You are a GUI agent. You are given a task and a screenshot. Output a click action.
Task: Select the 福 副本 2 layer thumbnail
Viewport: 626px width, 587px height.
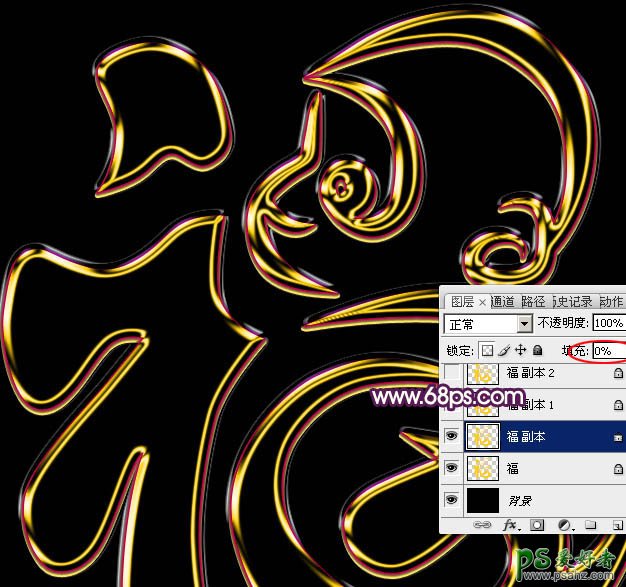tap(485, 373)
